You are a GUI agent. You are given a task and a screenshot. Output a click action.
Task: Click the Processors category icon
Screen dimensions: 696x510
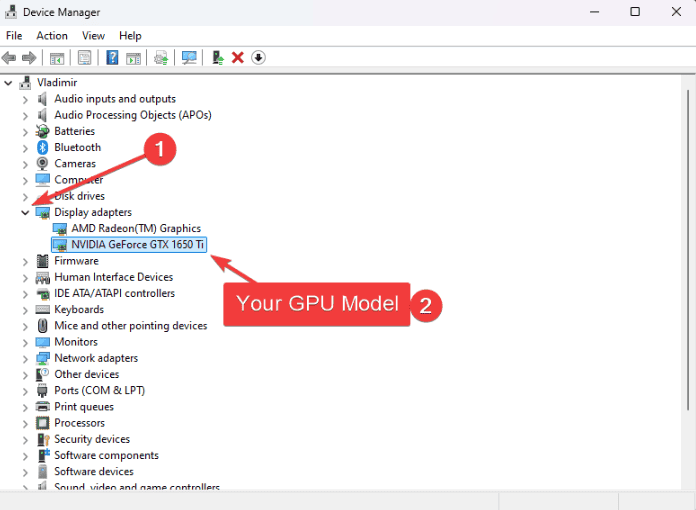click(x=43, y=423)
